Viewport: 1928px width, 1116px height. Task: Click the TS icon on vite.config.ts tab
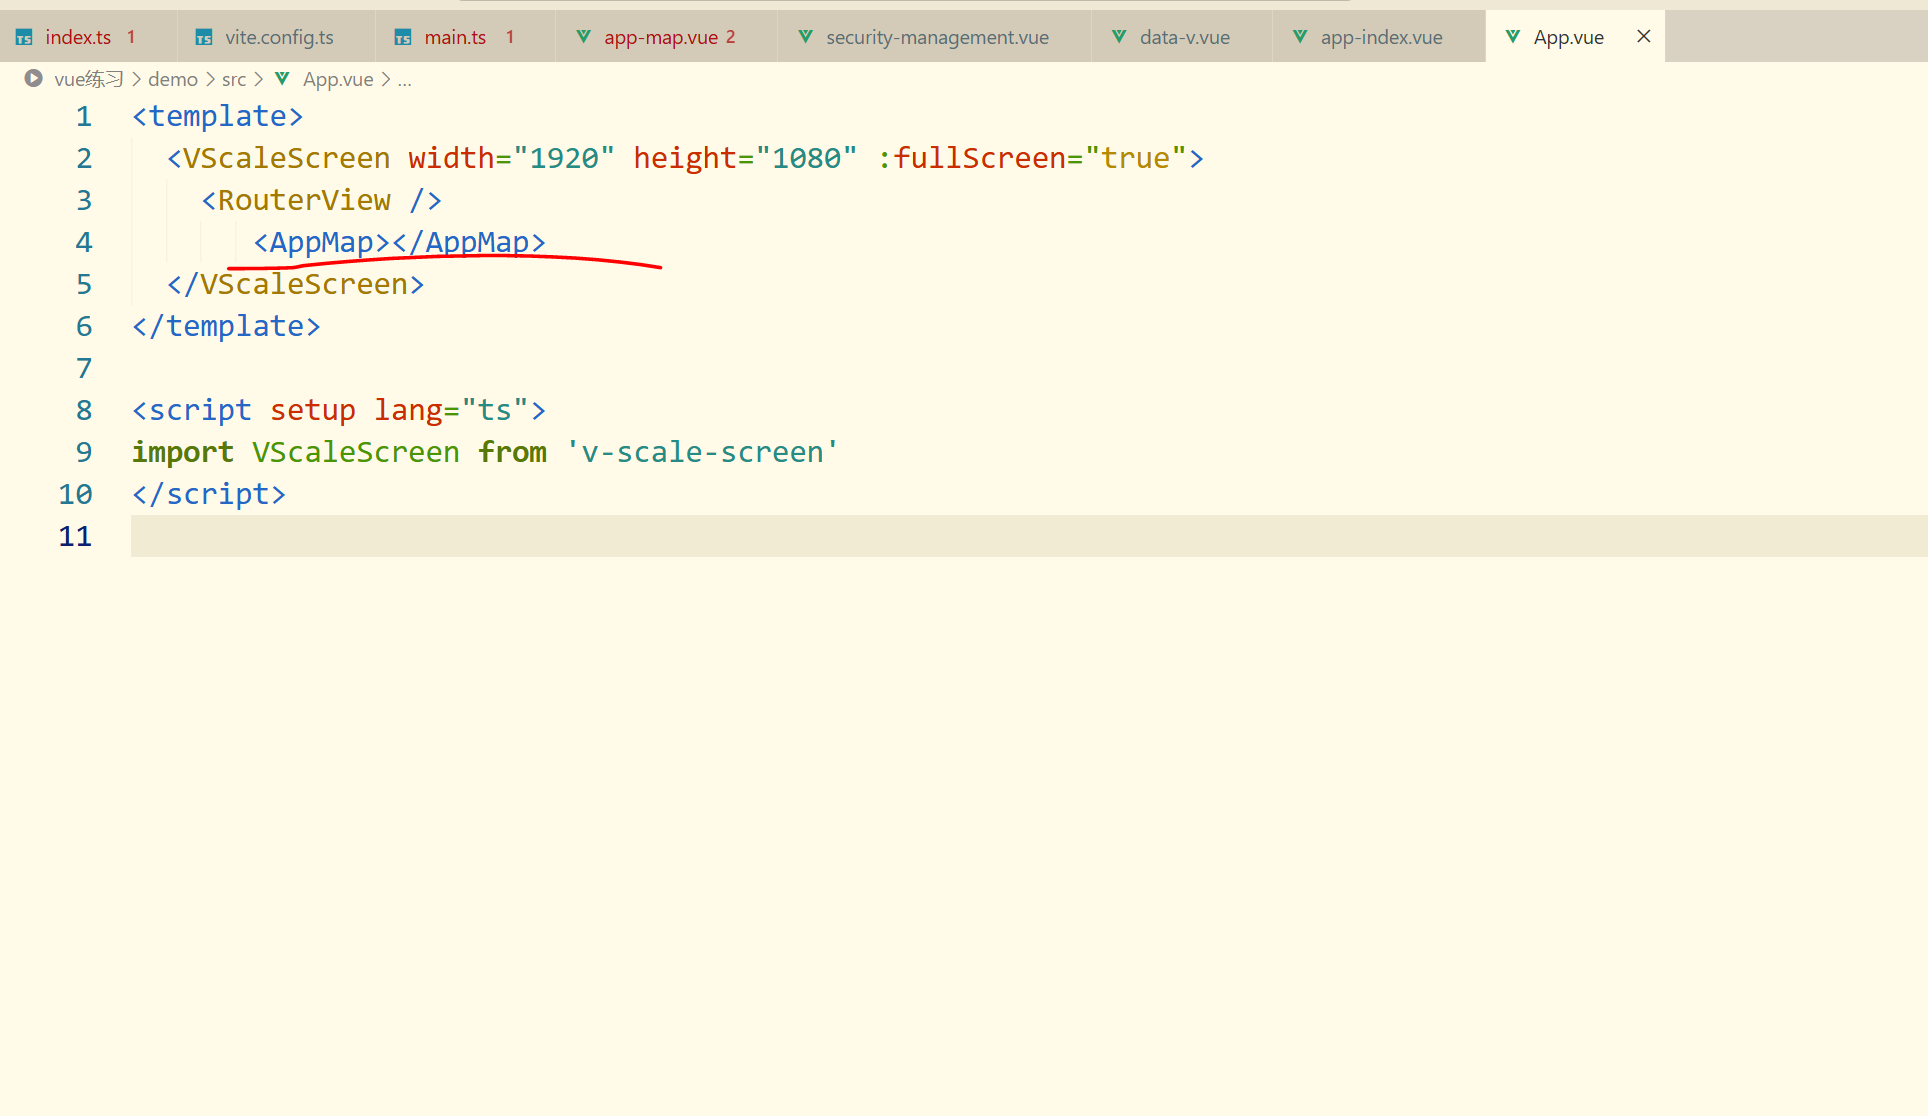pyautogui.click(x=204, y=38)
